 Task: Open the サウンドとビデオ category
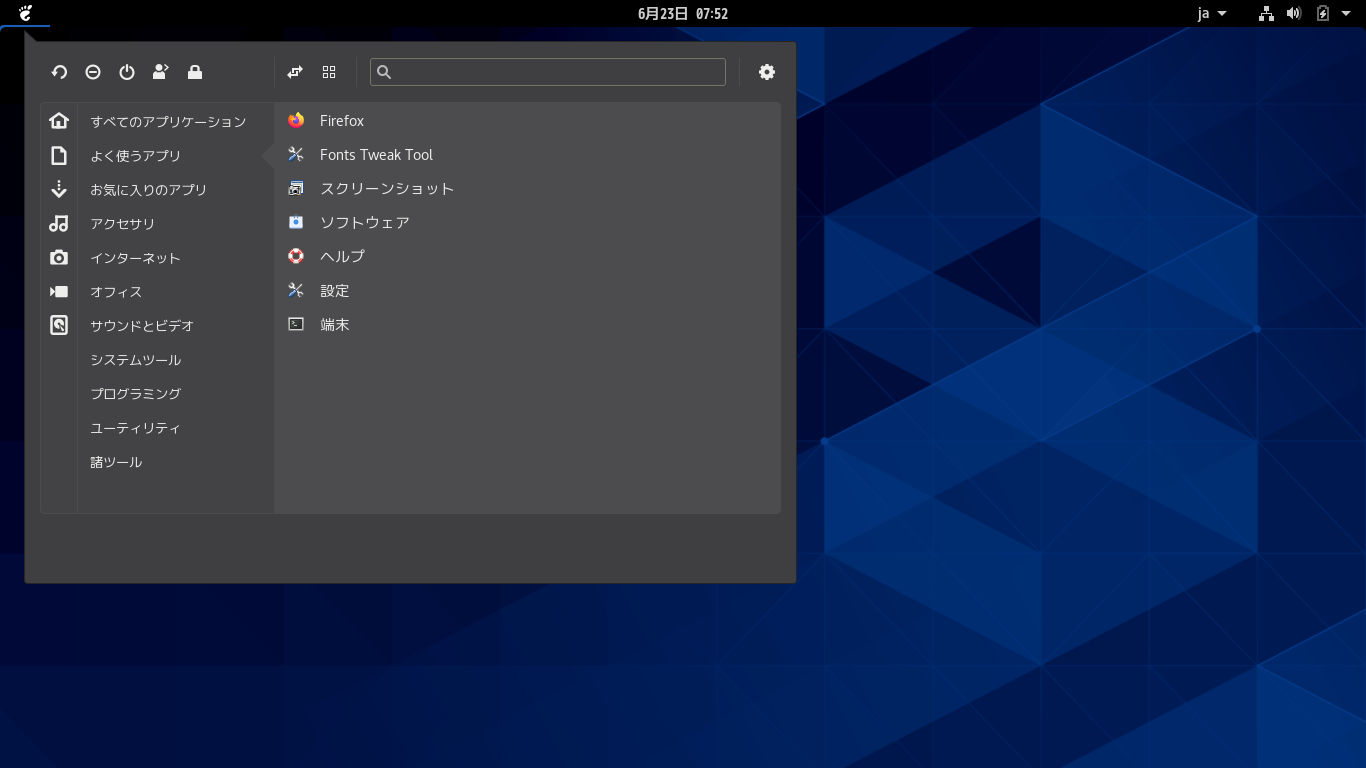click(x=142, y=326)
